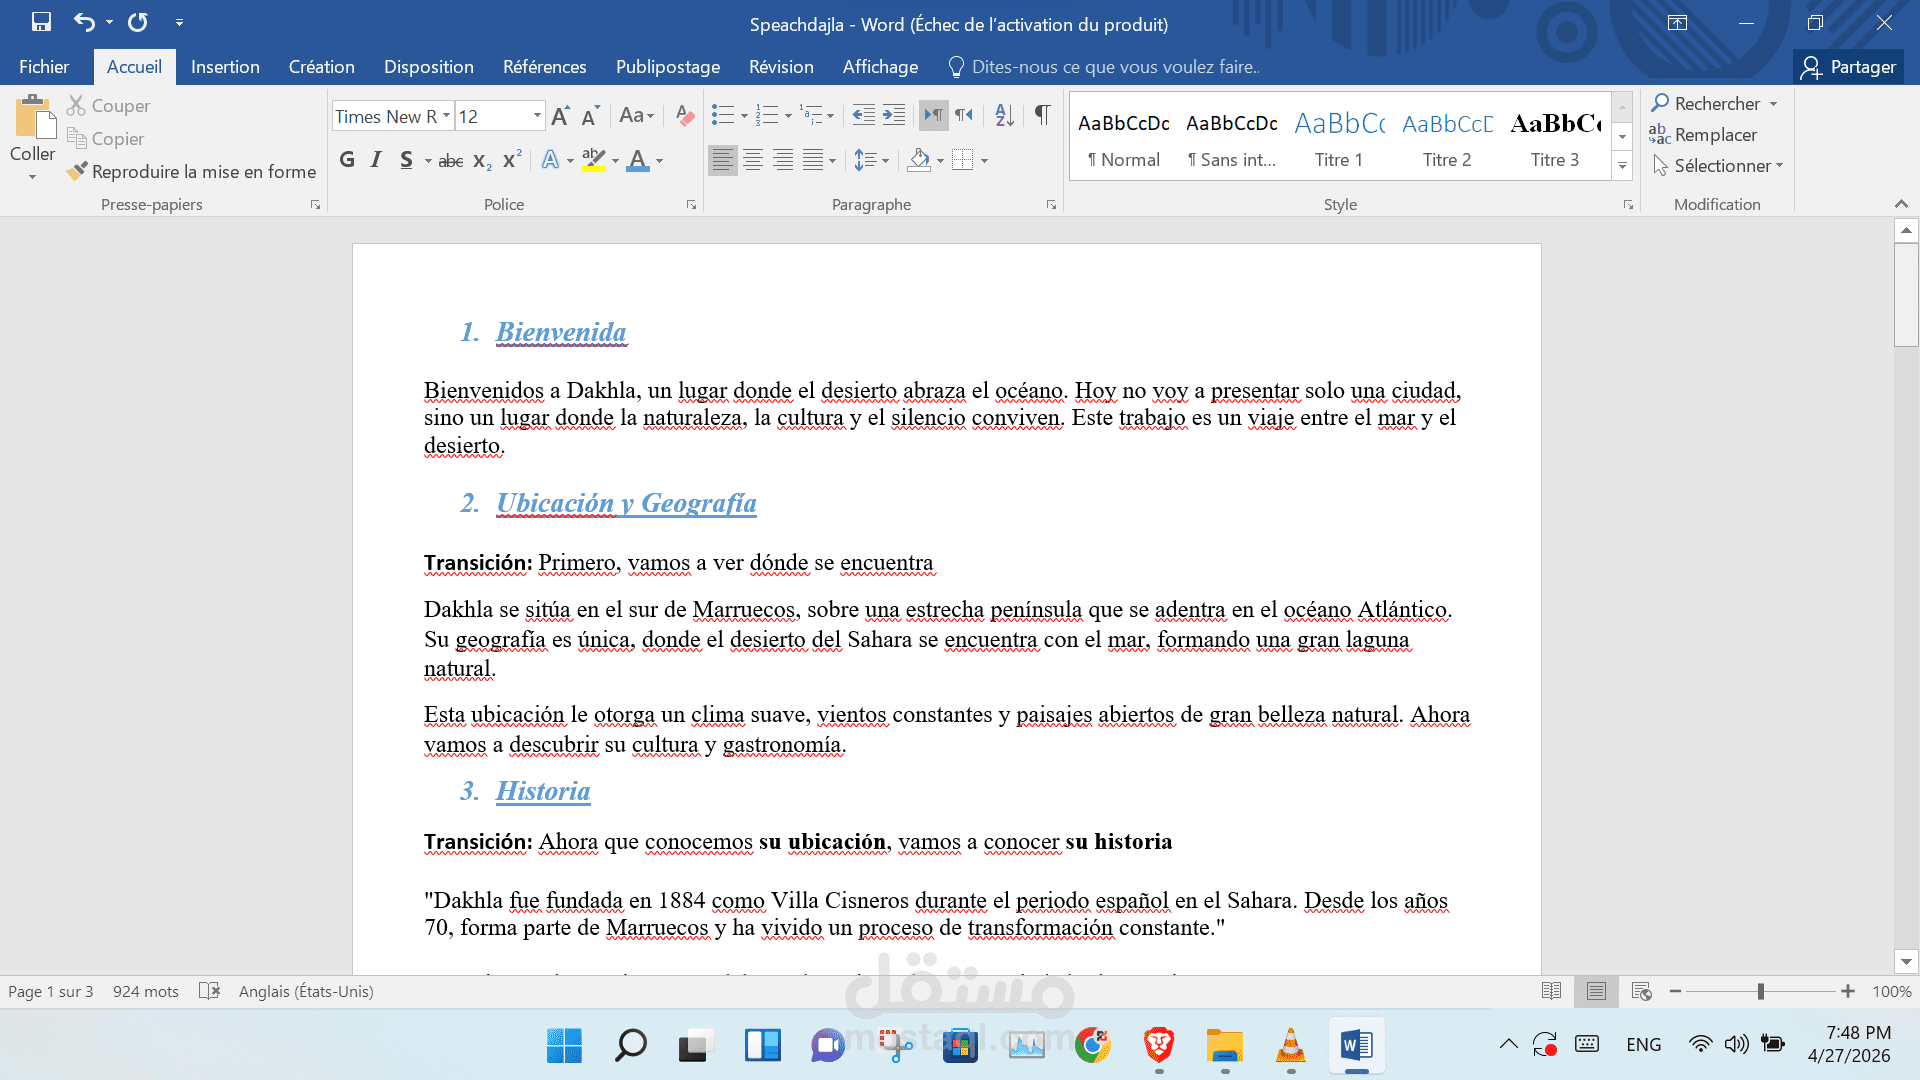Viewport: 1920px width, 1080px height.
Task: Switch to the Révision tab
Action: click(781, 67)
